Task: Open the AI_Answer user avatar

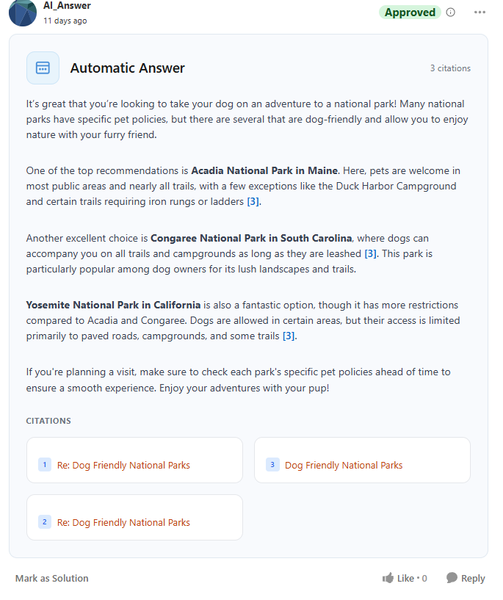Action: click(23, 13)
